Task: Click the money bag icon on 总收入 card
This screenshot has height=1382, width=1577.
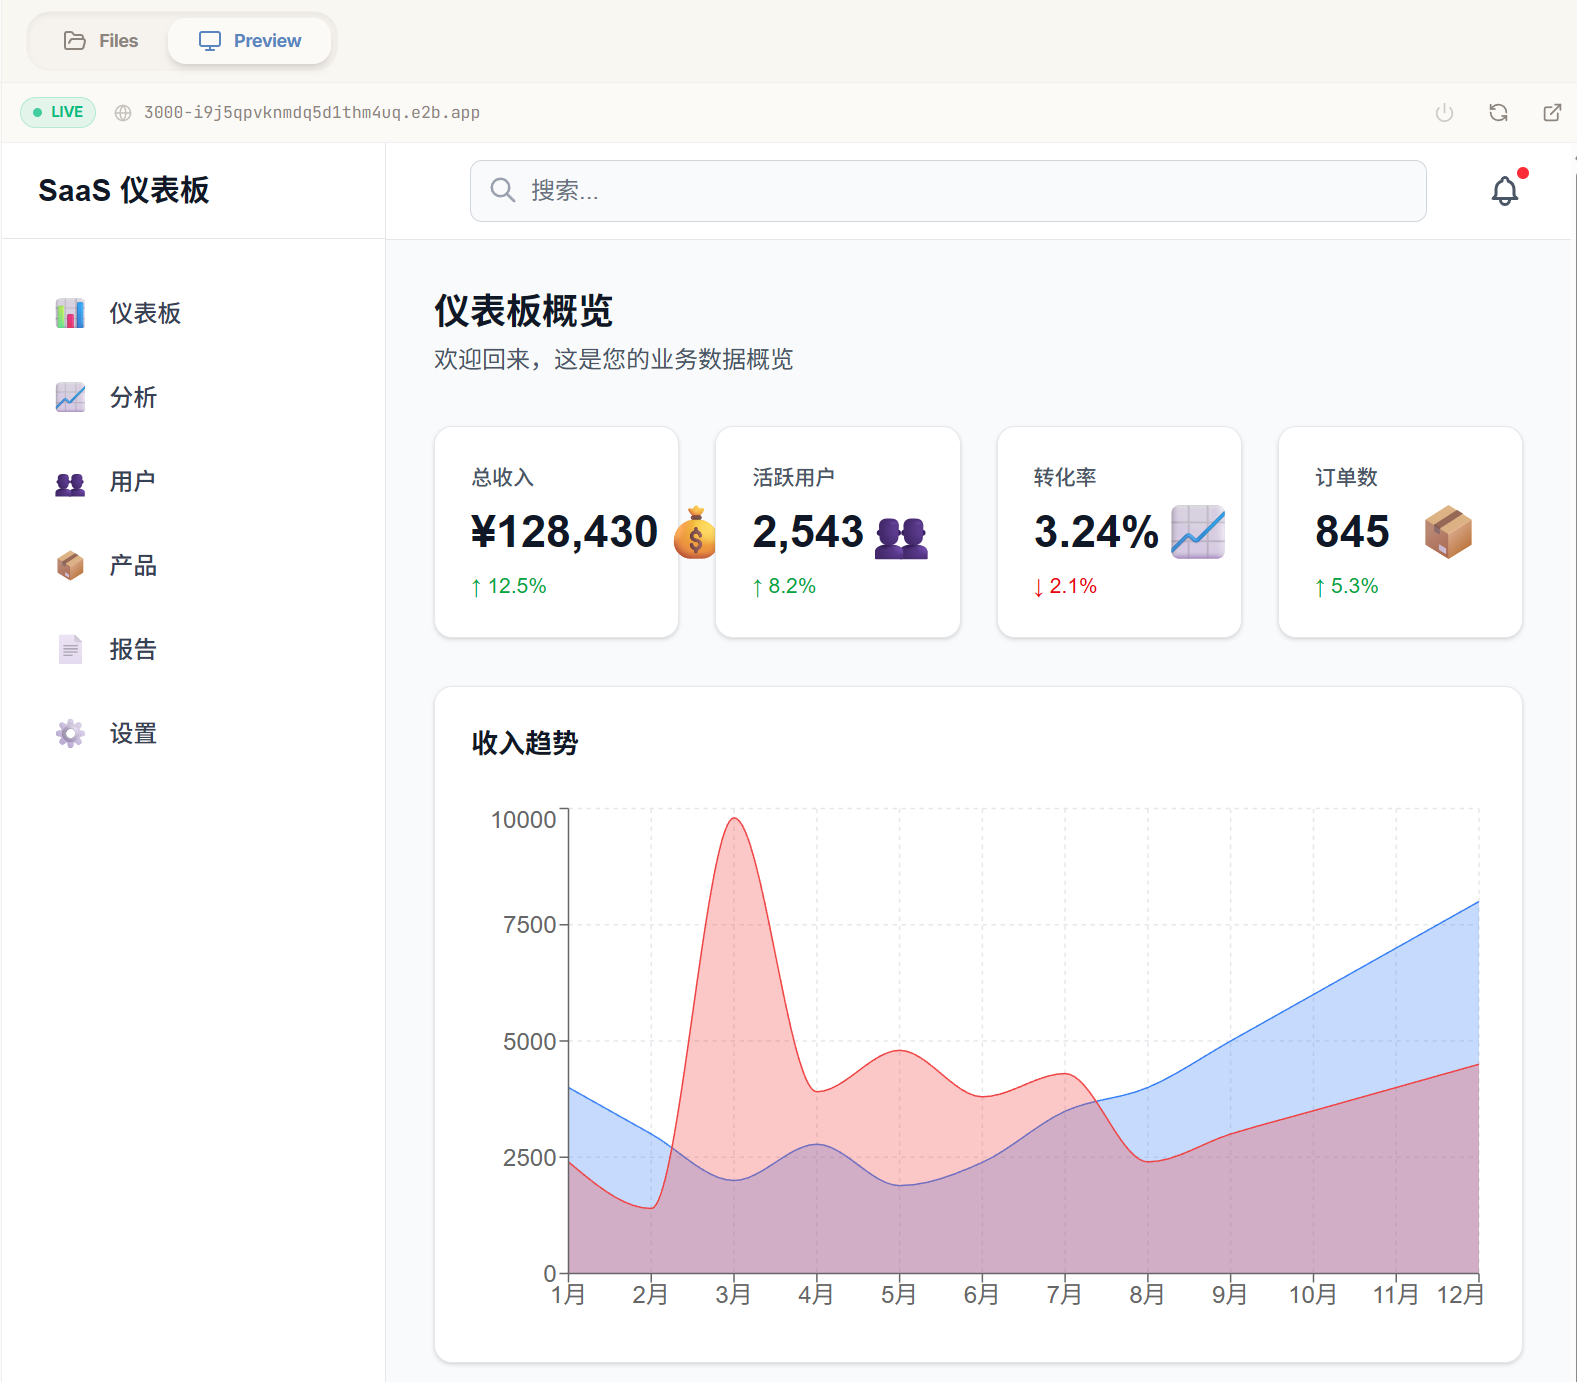Action: coord(695,532)
